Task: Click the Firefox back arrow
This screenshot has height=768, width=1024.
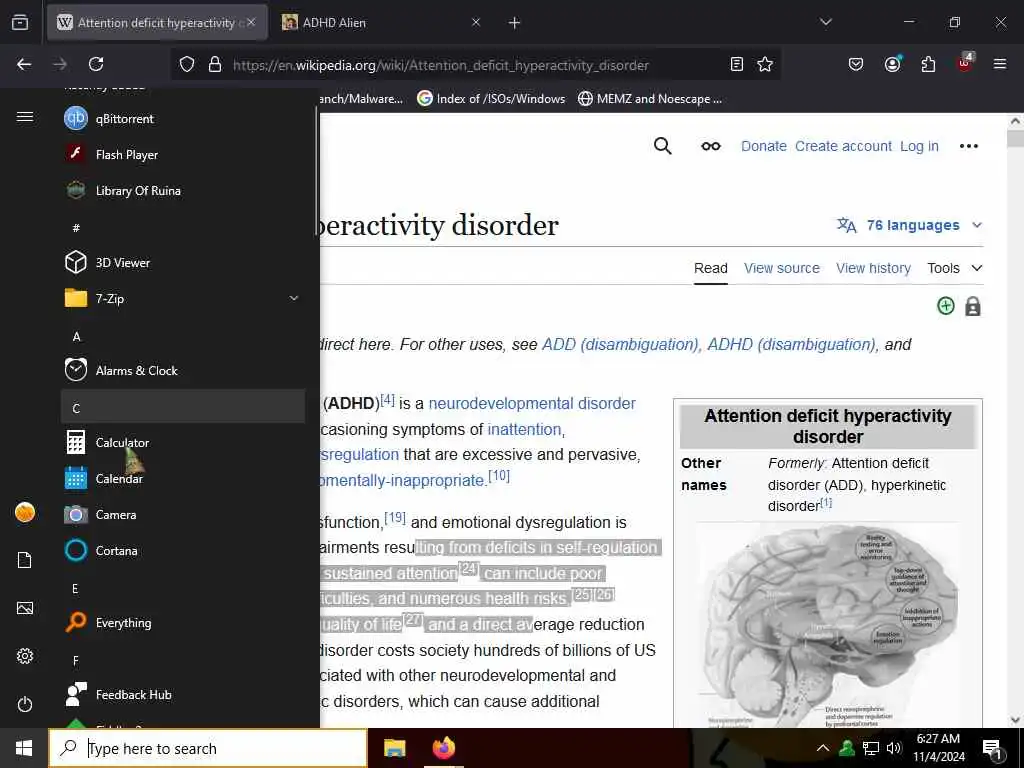Action: pos(24,64)
